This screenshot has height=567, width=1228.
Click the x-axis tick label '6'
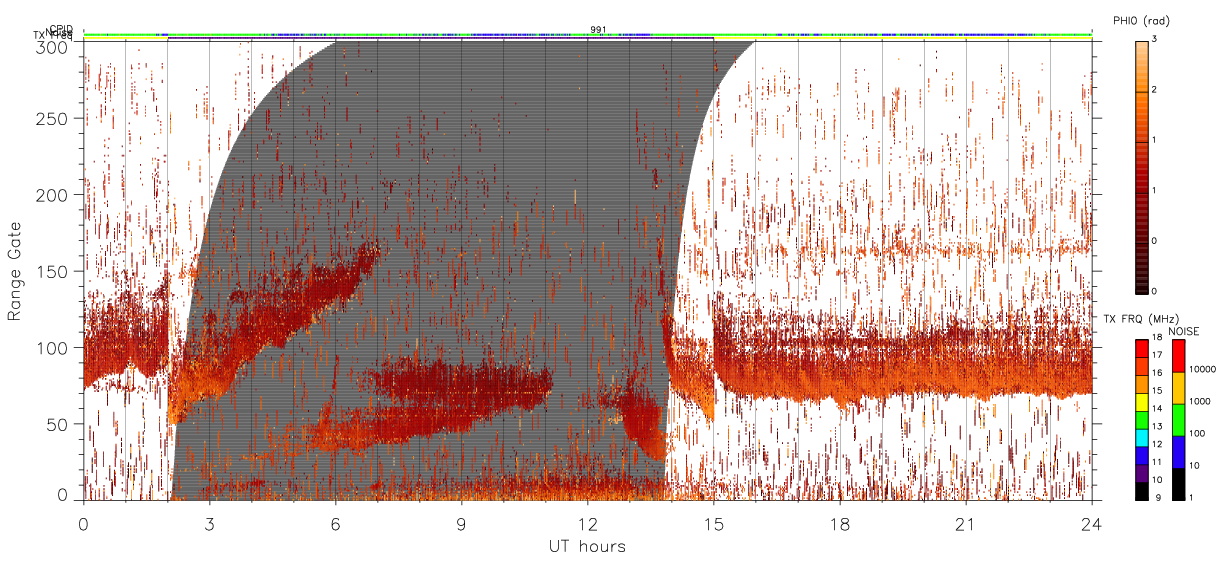(x=335, y=523)
